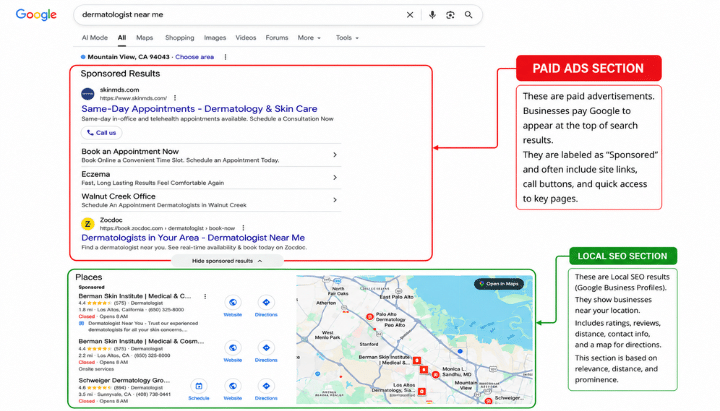Switch to Videos tab
The width and height of the screenshot is (720, 411).
[246, 38]
